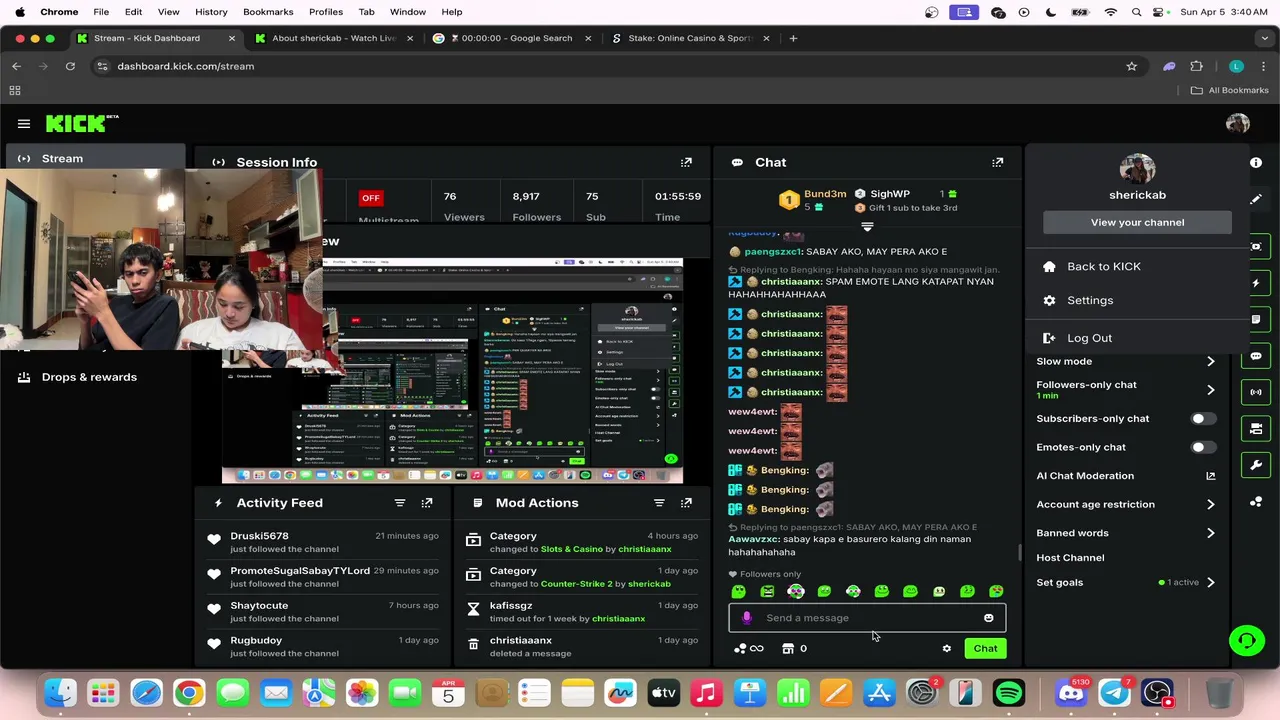The image size is (1280, 720).
Task: Open chat settings gear icon
Action: (946, 649)
